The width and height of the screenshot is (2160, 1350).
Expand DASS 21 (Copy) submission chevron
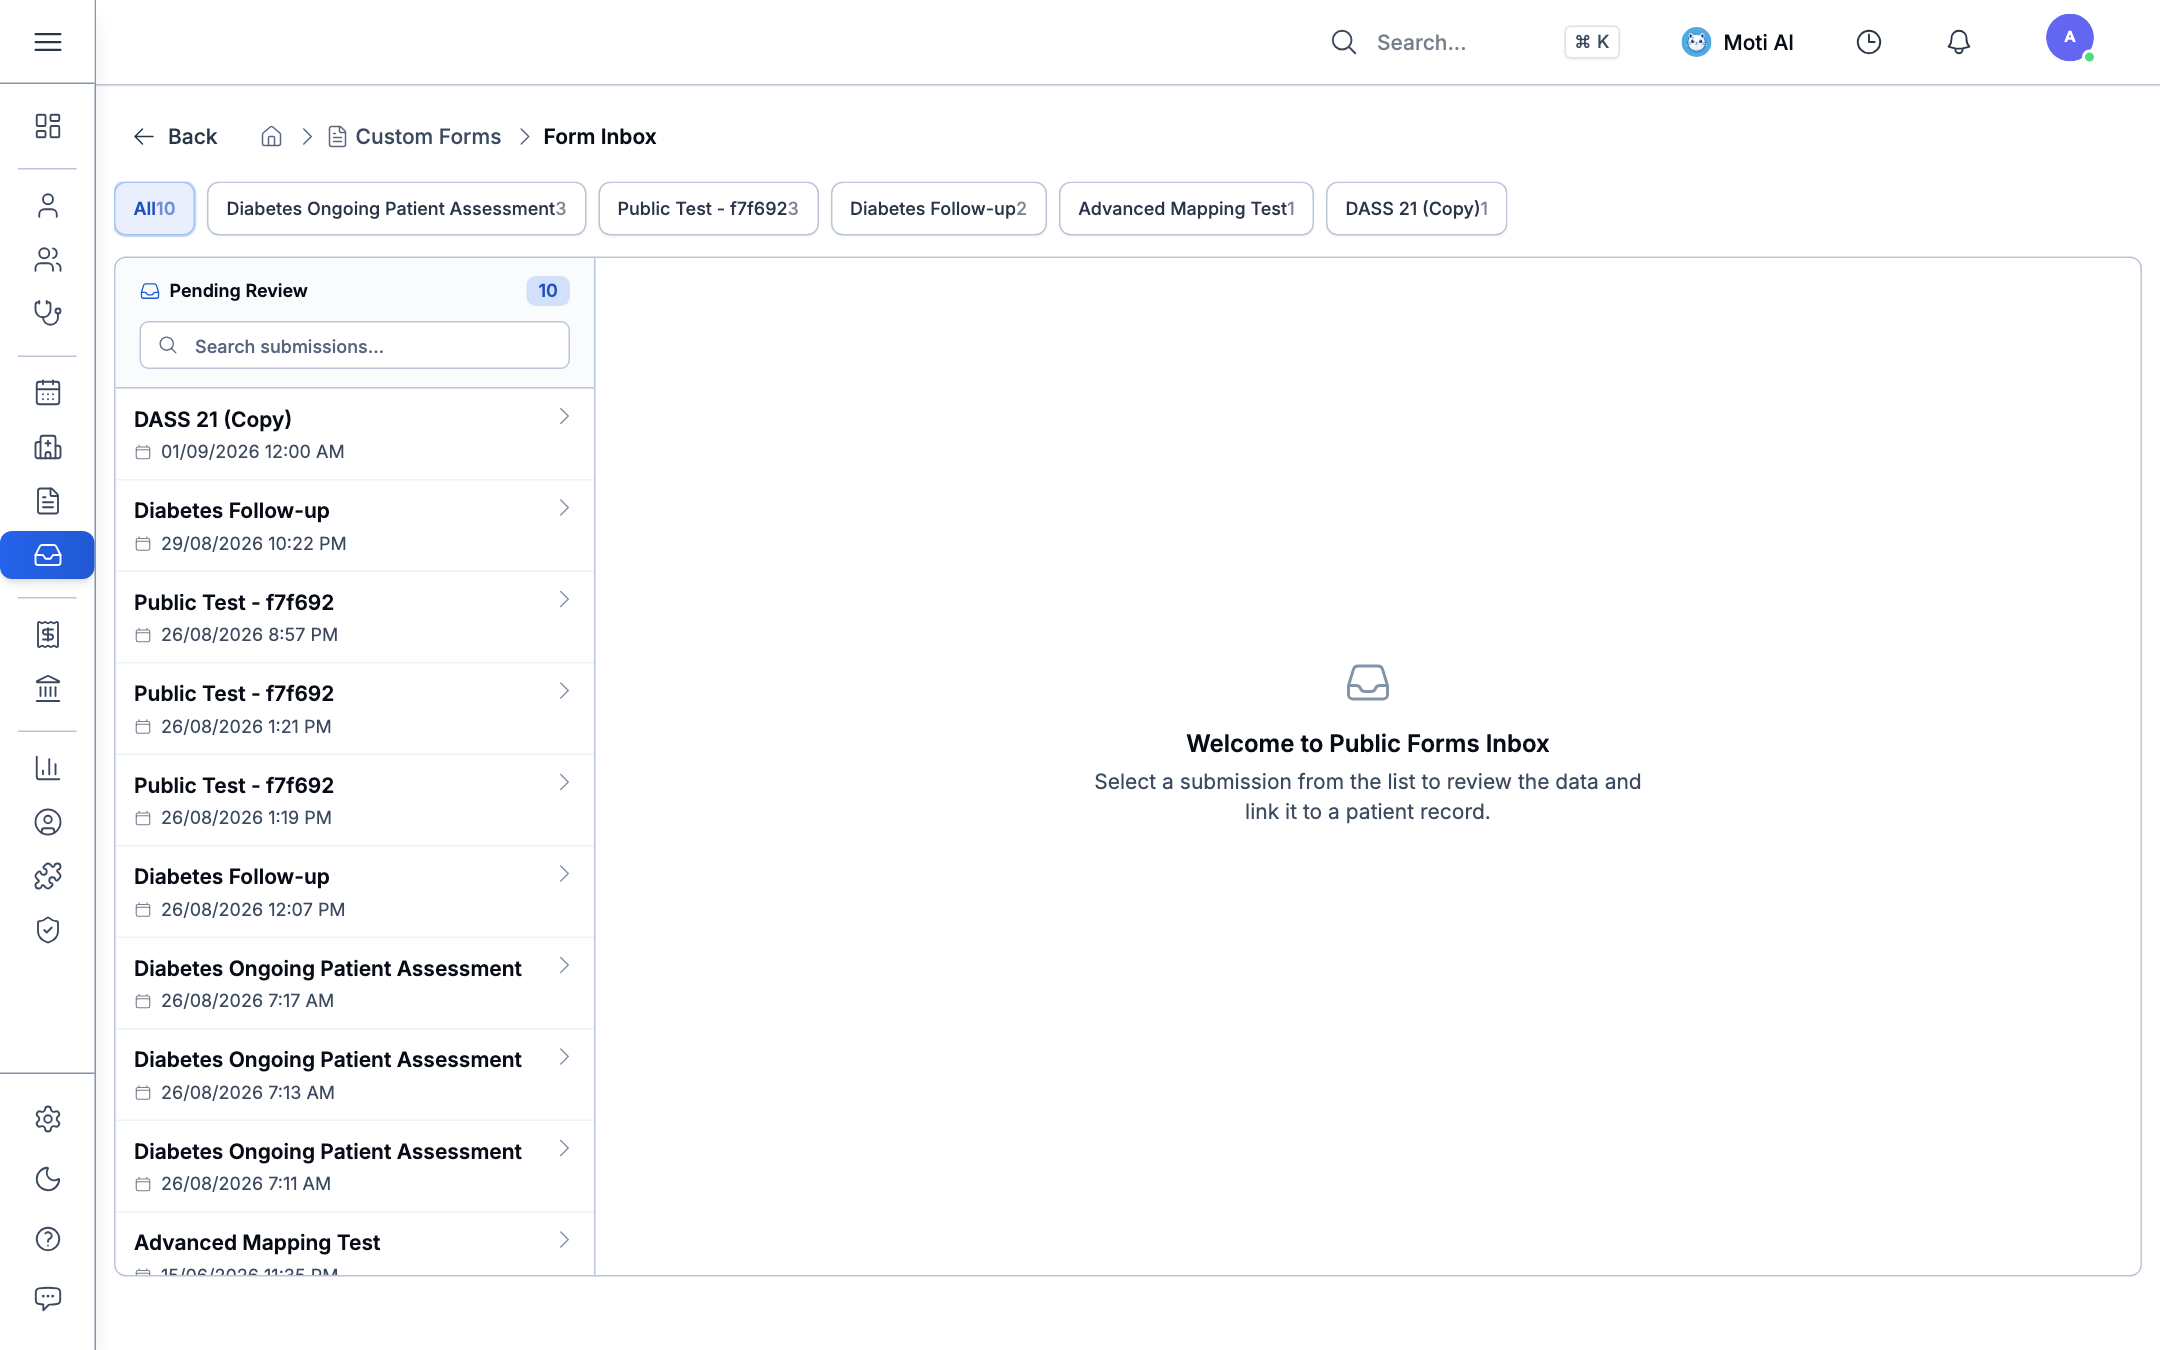pyautogui.click(x=564, y=416)
